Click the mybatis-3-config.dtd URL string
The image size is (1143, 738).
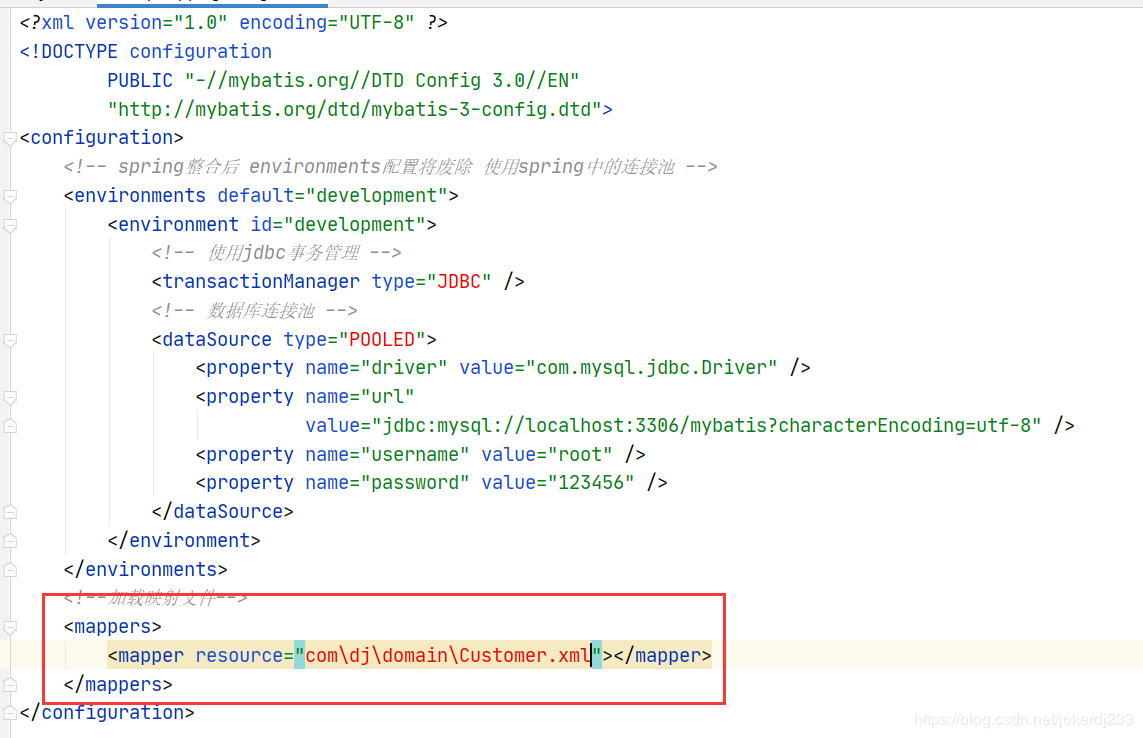[355, 109]
